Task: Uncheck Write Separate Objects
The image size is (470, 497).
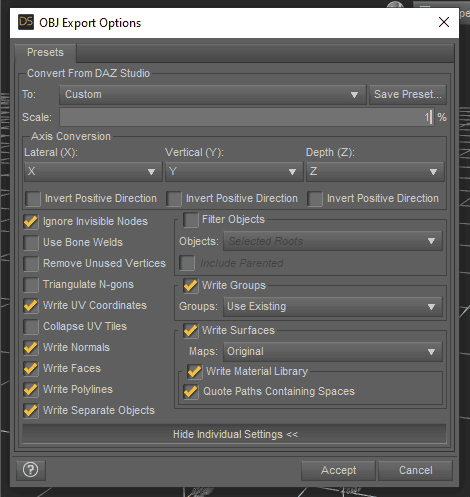Action: click(31, 411)
